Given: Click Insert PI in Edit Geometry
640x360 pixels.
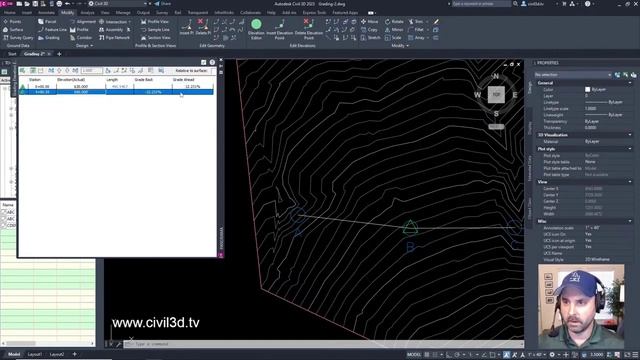Looking at the screenshot, I should click(x=187, y=27).
